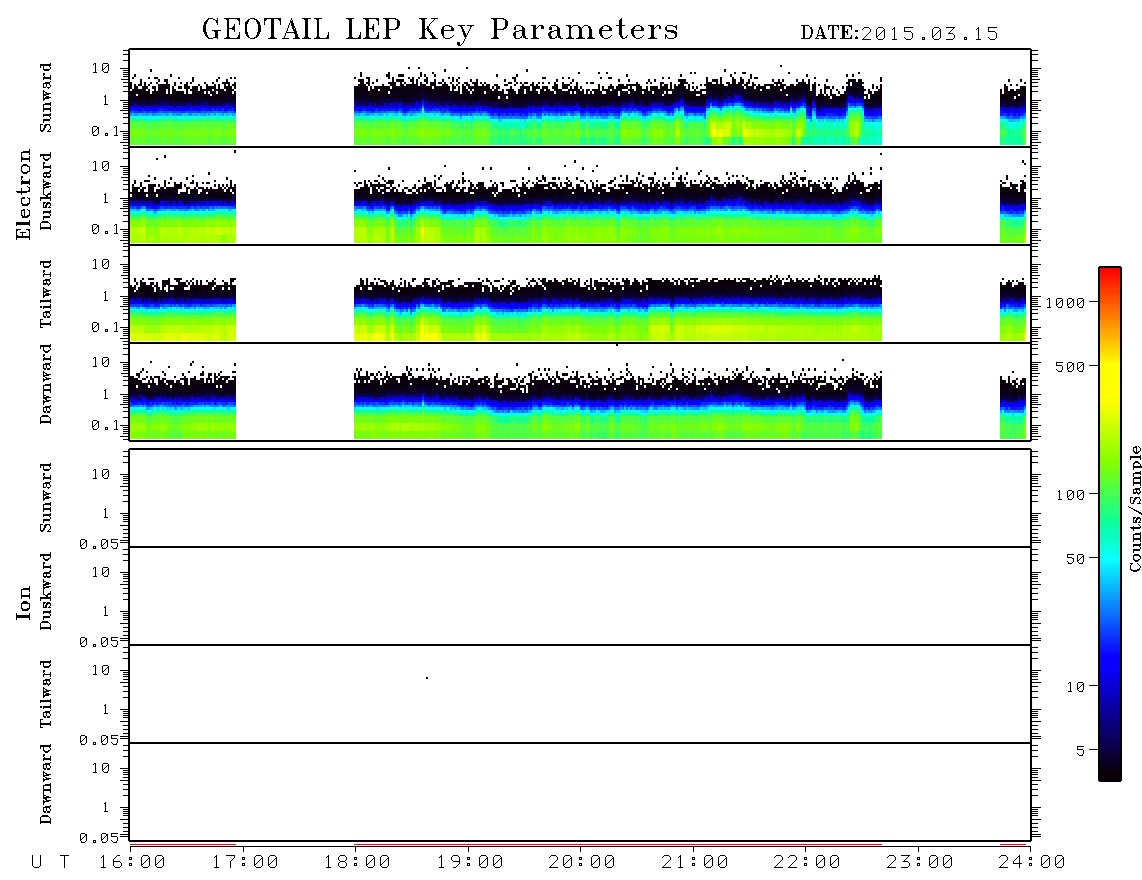
Task: Click the 50 color bar tick label
Action: coord(1076,559)
